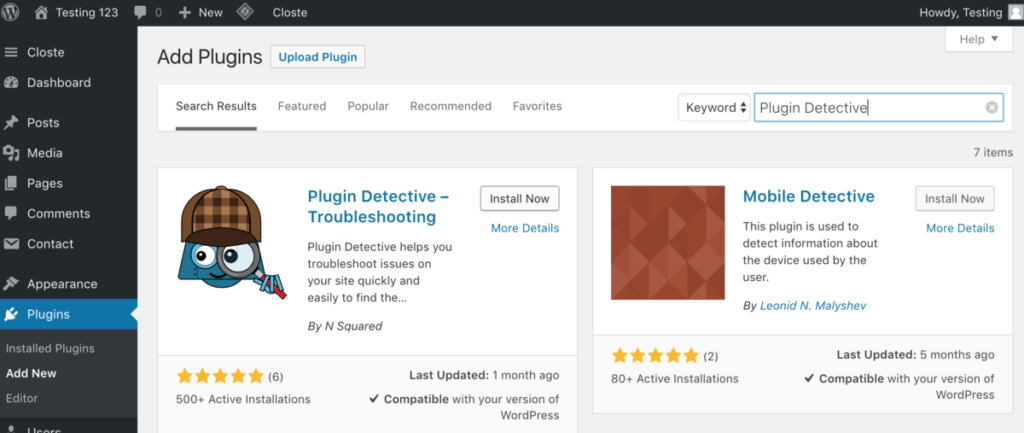Open the WordPress logo menu
This screenshot has height=433, width=1024.
click(10, 12)
